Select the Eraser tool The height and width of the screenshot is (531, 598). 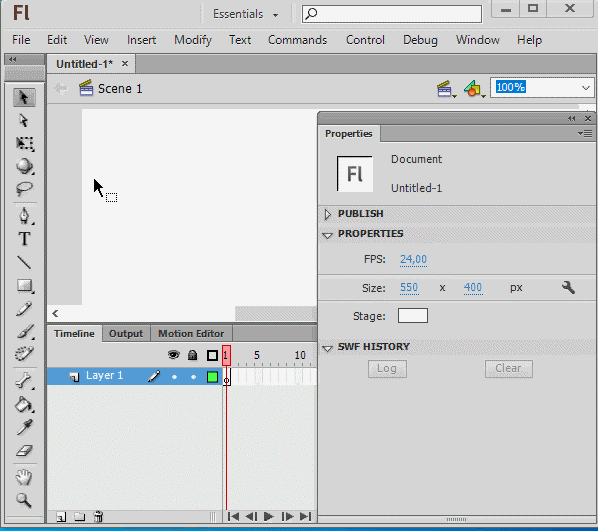(x=24, y=451)
